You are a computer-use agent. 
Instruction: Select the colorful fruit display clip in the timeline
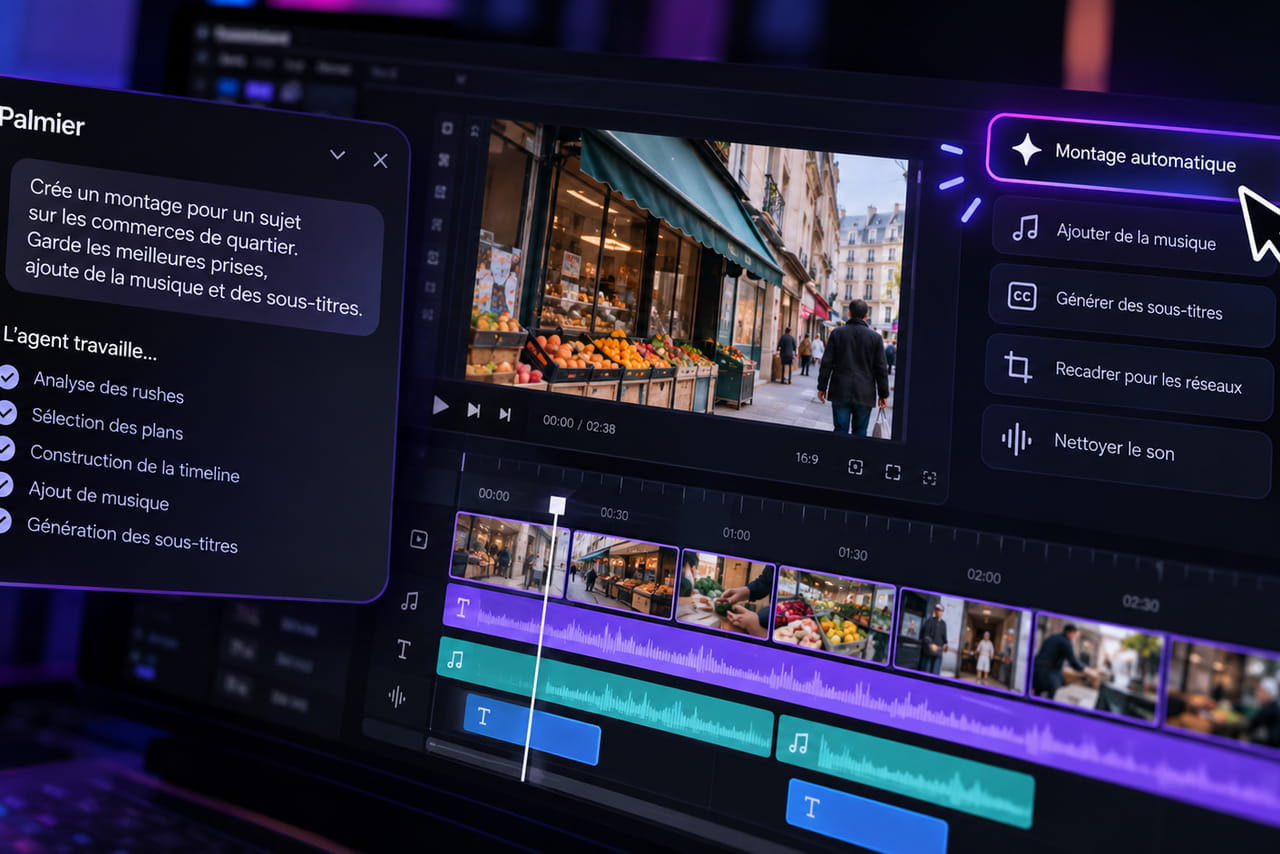pos(835,616)
